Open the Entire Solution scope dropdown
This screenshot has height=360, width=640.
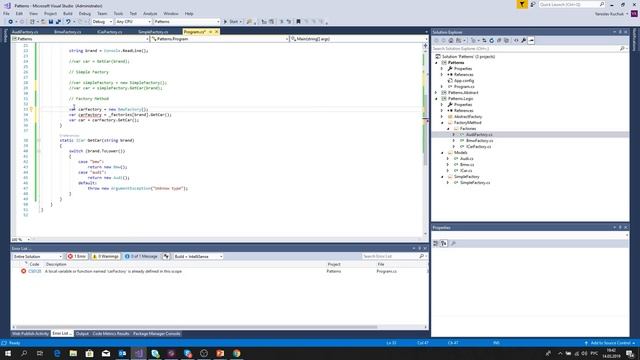(x=37, y=256)
